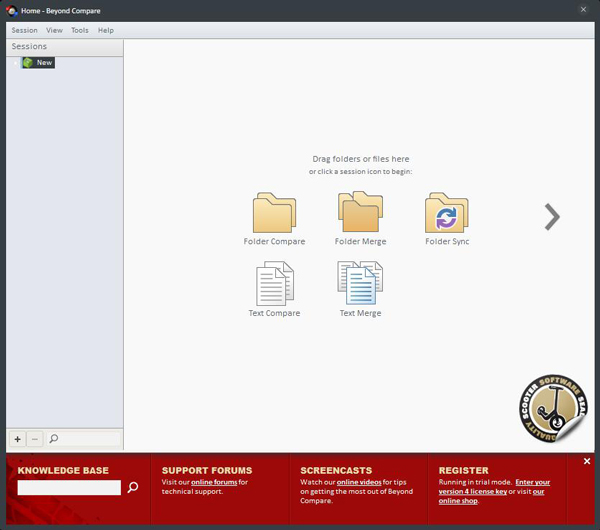Viewport: 600px width, 530px height.
Task: Add a new session with plus button
Action: click(x=17, y=439)
